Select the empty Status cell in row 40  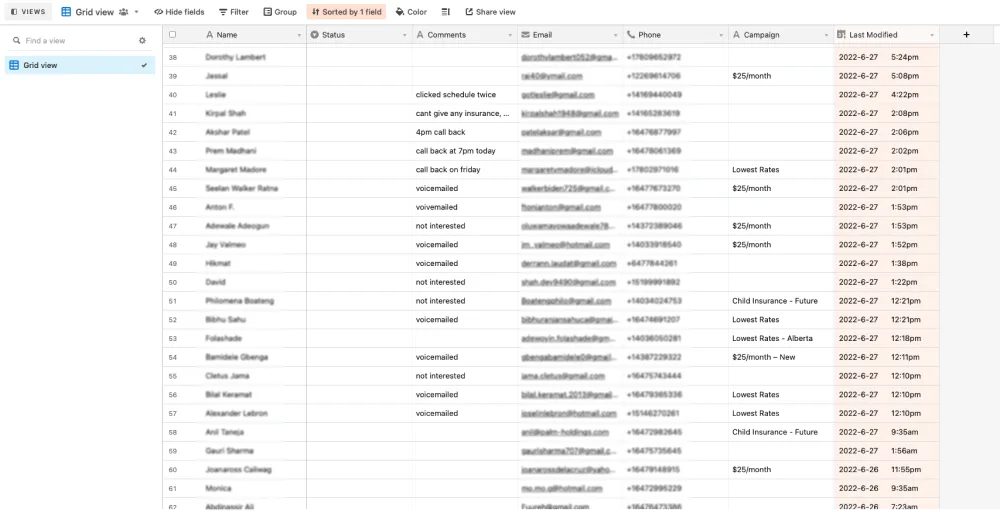[x=360, y=94]
